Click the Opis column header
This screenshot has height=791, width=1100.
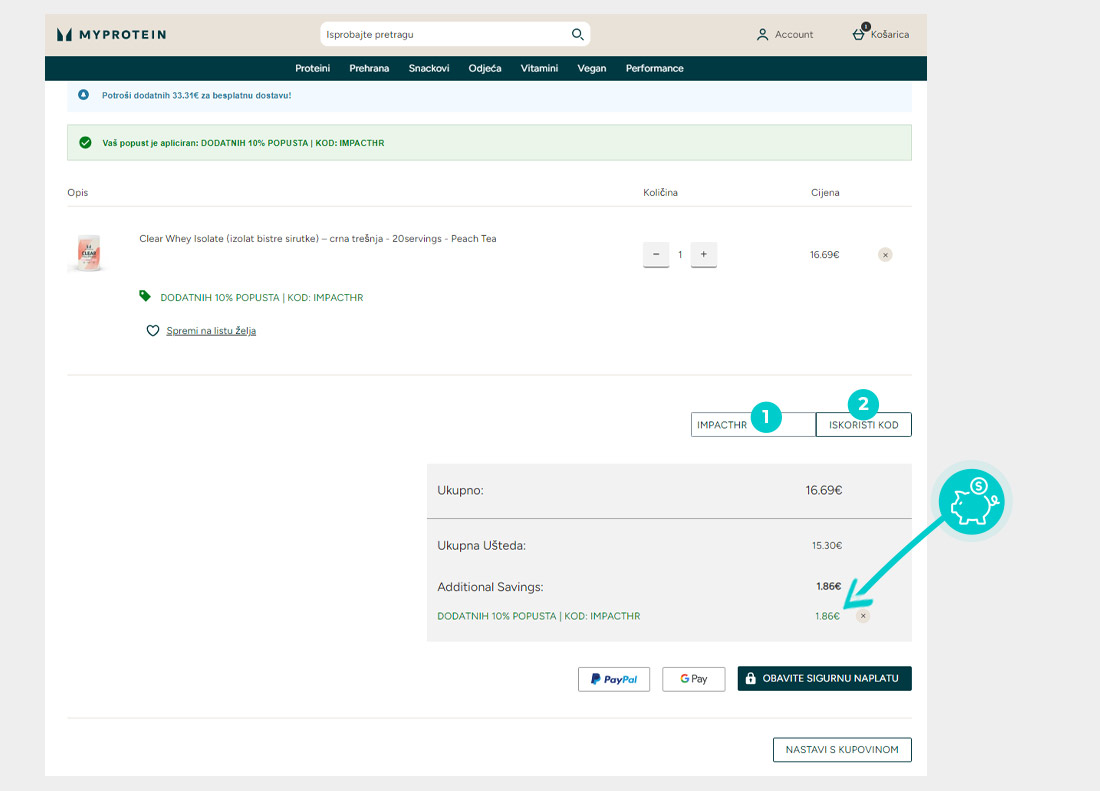(x=78, y=192)
